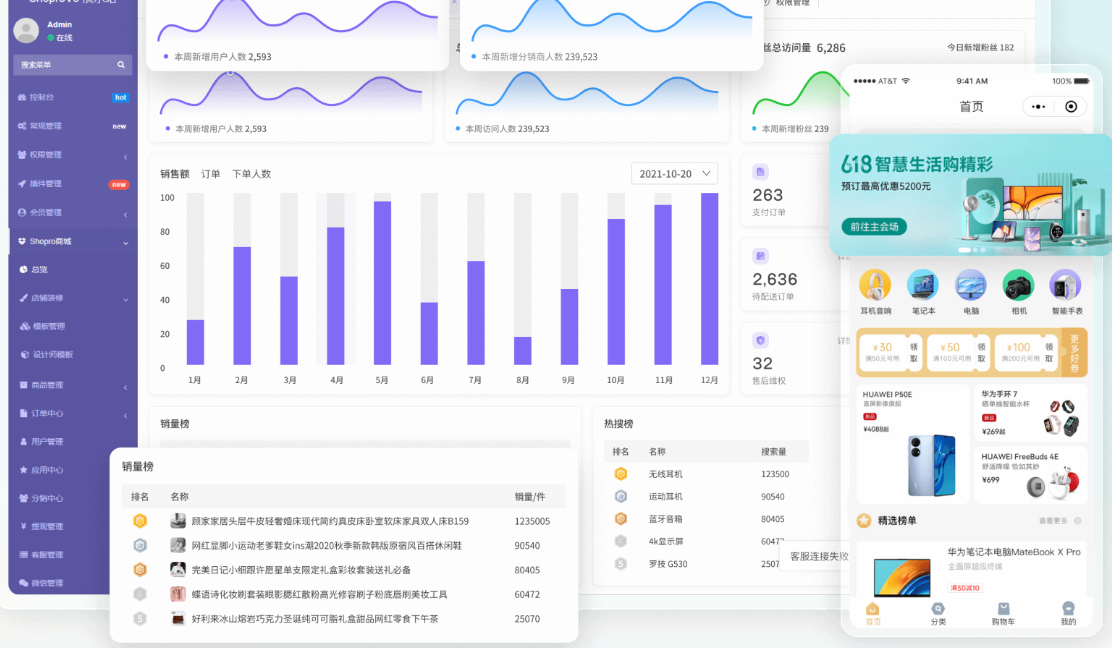This screenshot has width=1112, height=648.
Task: Click the mini-program circular close icon
Action: (1071, 107)
